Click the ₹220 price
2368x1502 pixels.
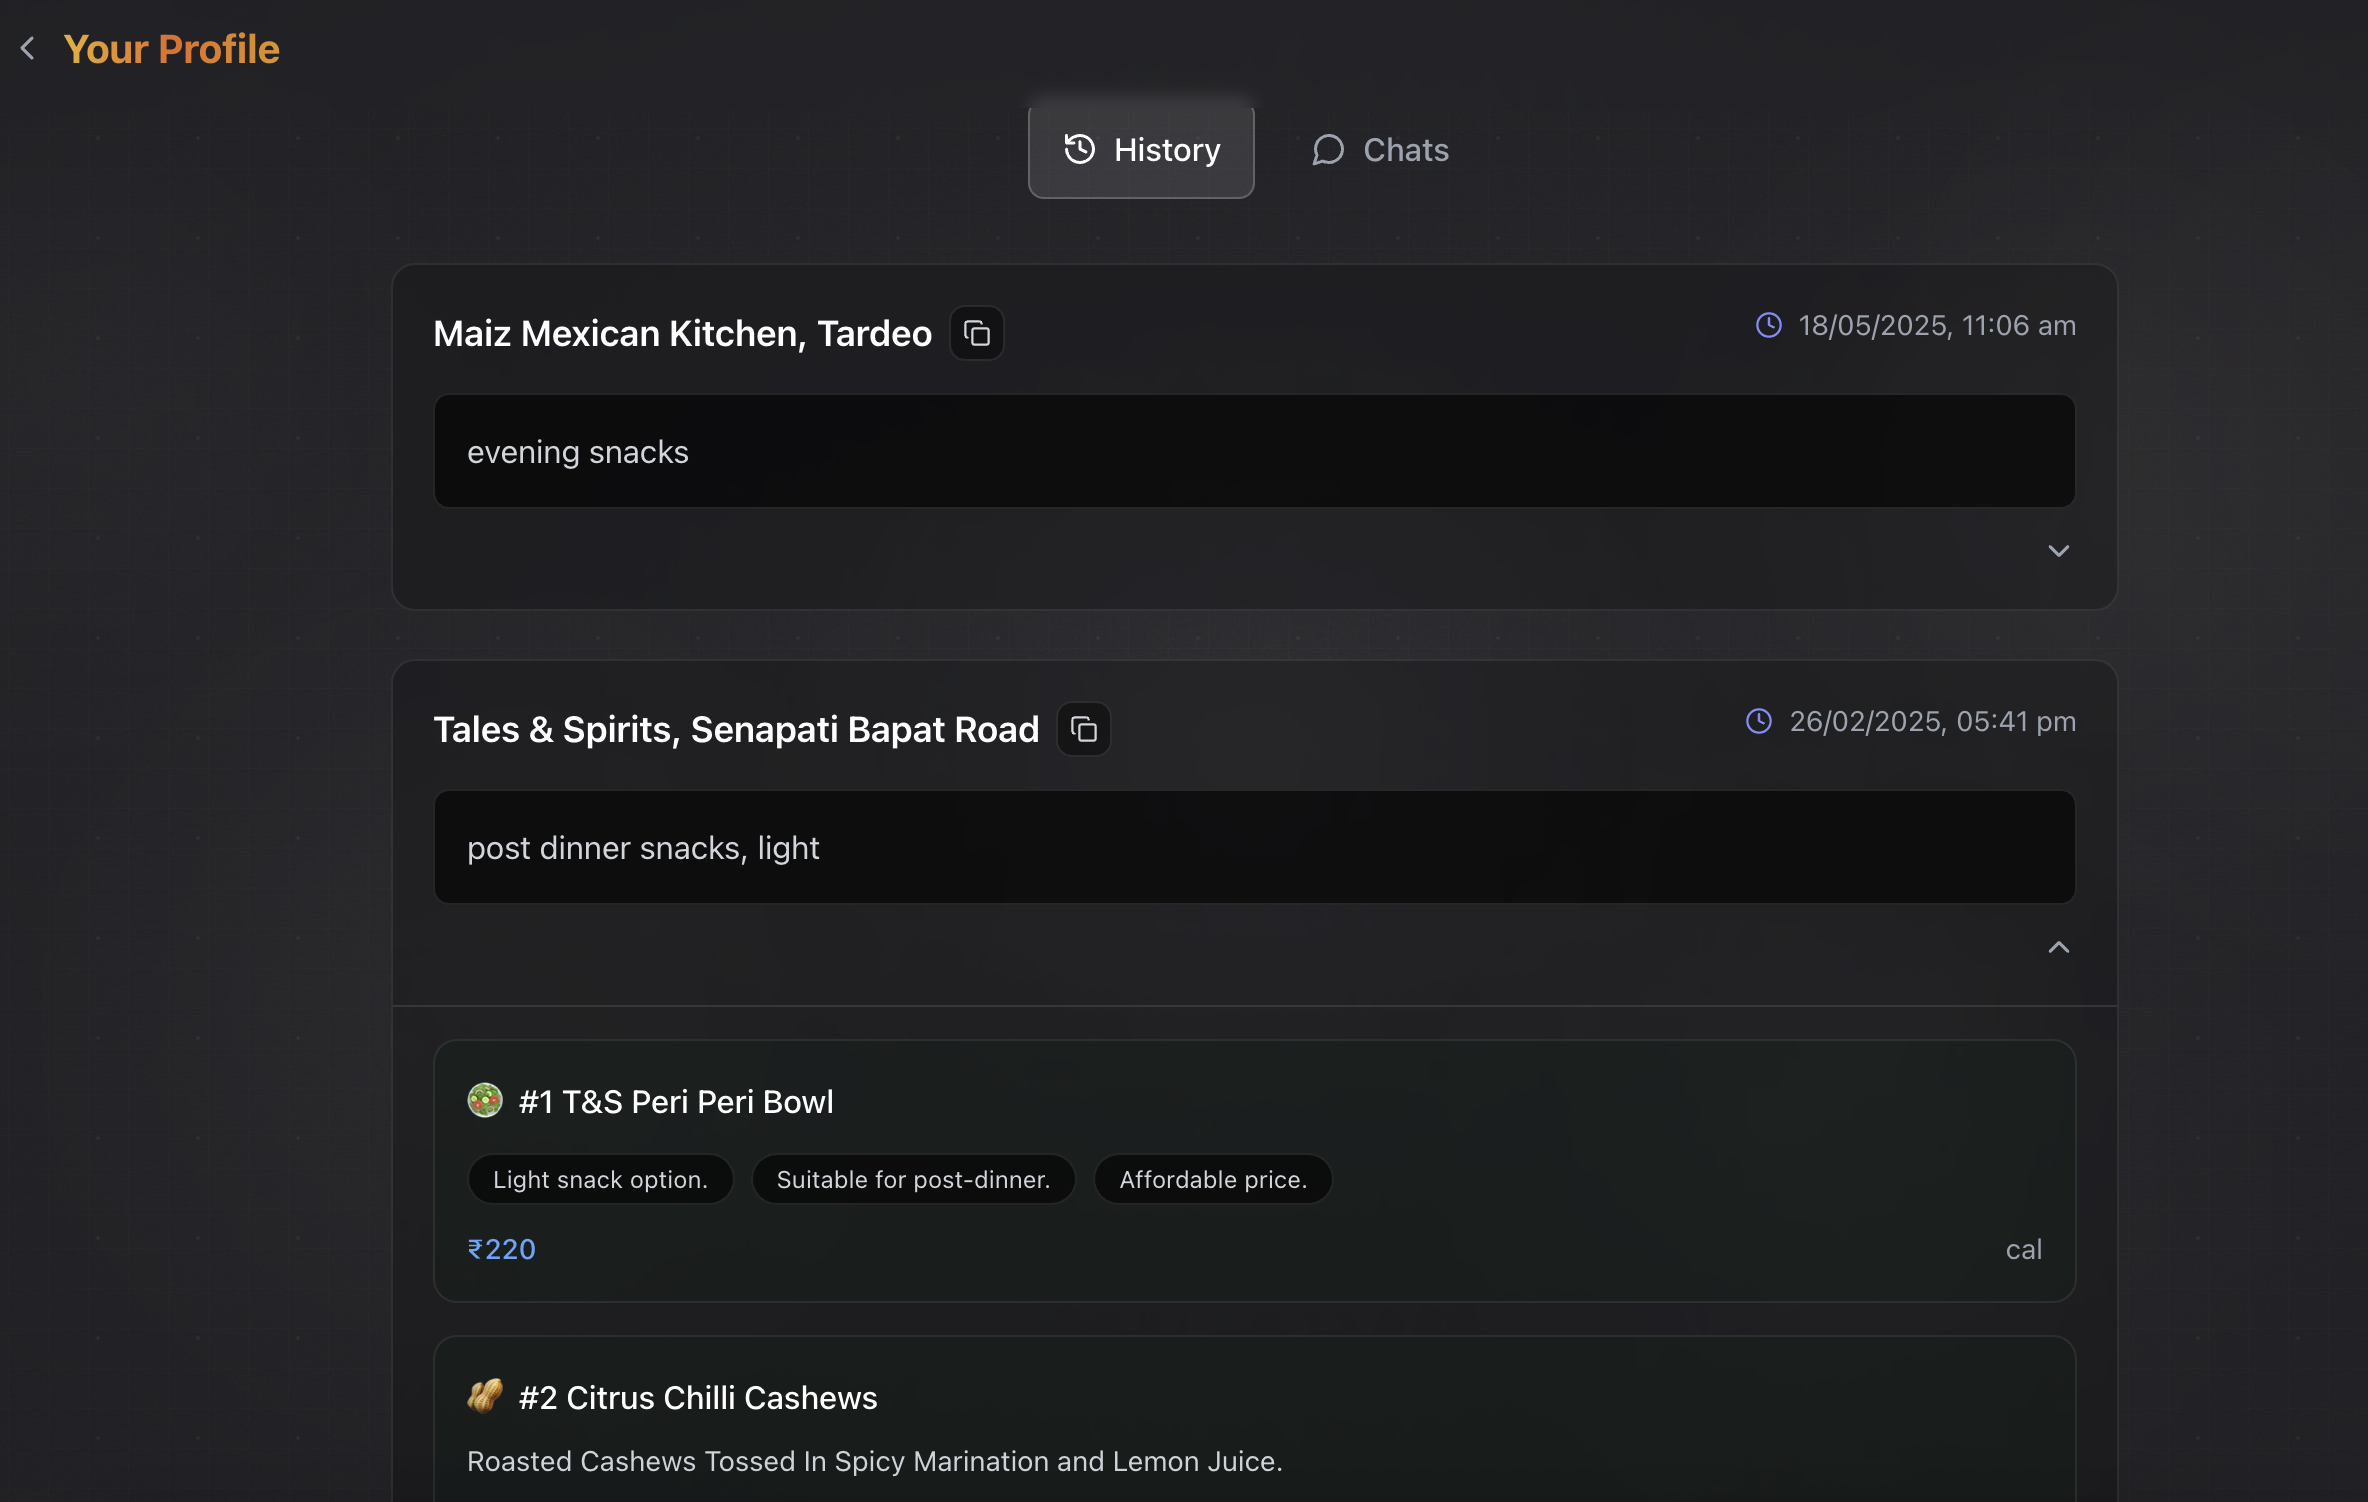(502, 1250)
